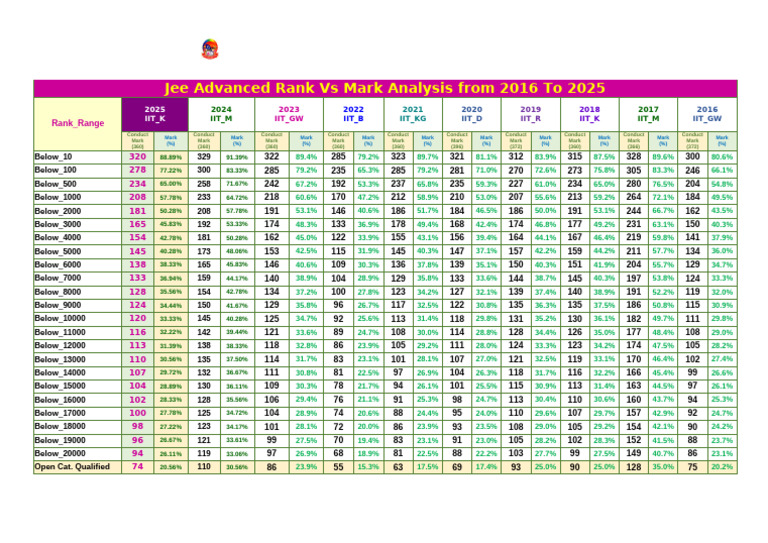Screen dimensions: 768x543
Task: Select the 2025 qualifying mark '74' in Open Cat. row
Action: coord(138,467)
